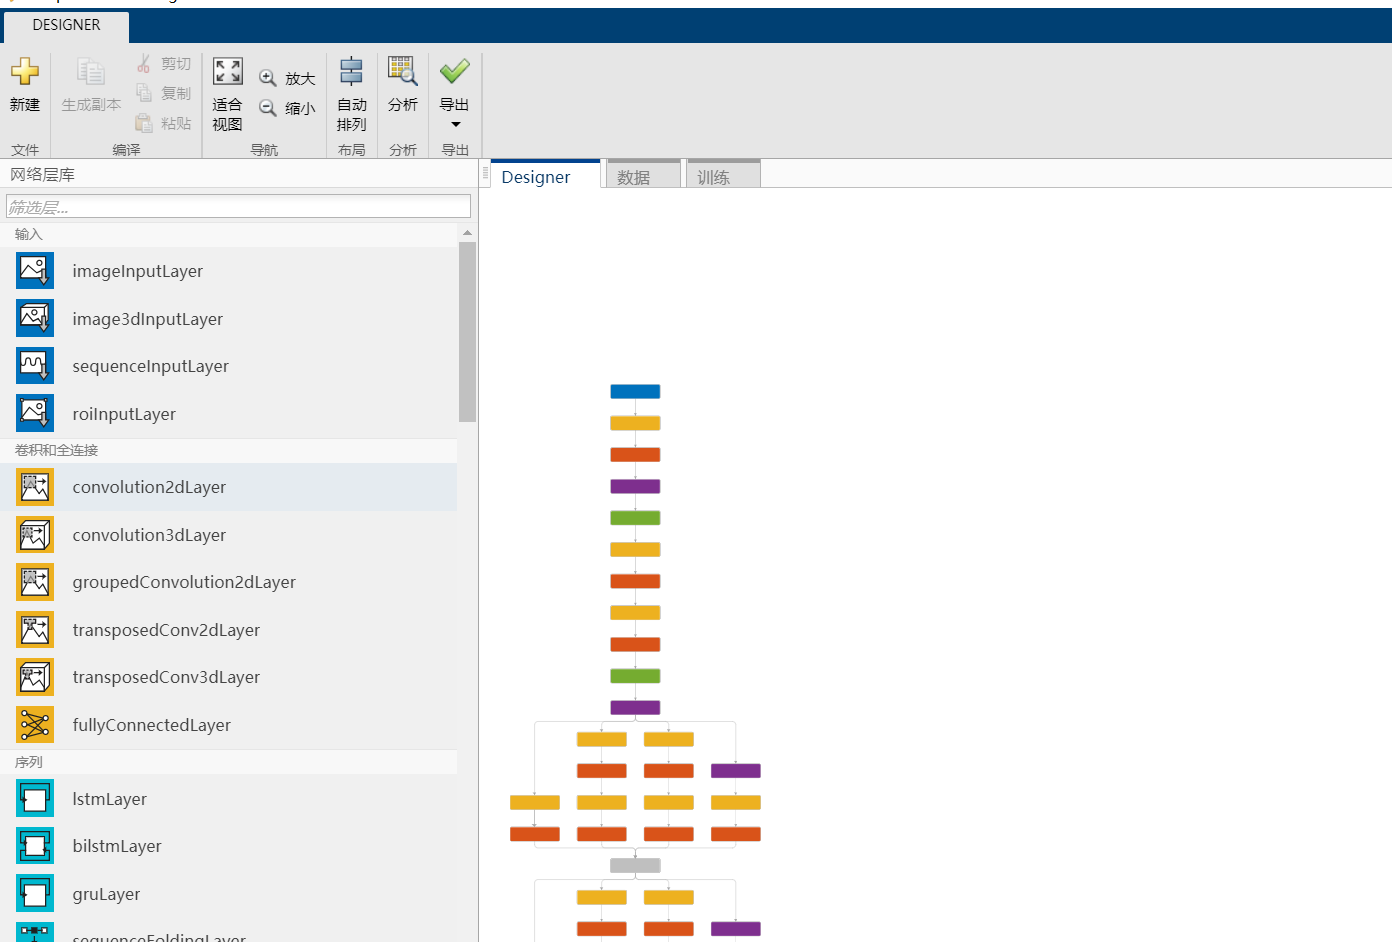This screenshot has width=1392, height=942.
Task: Collapse the 输入 section header
Action: tap(229, 234)
